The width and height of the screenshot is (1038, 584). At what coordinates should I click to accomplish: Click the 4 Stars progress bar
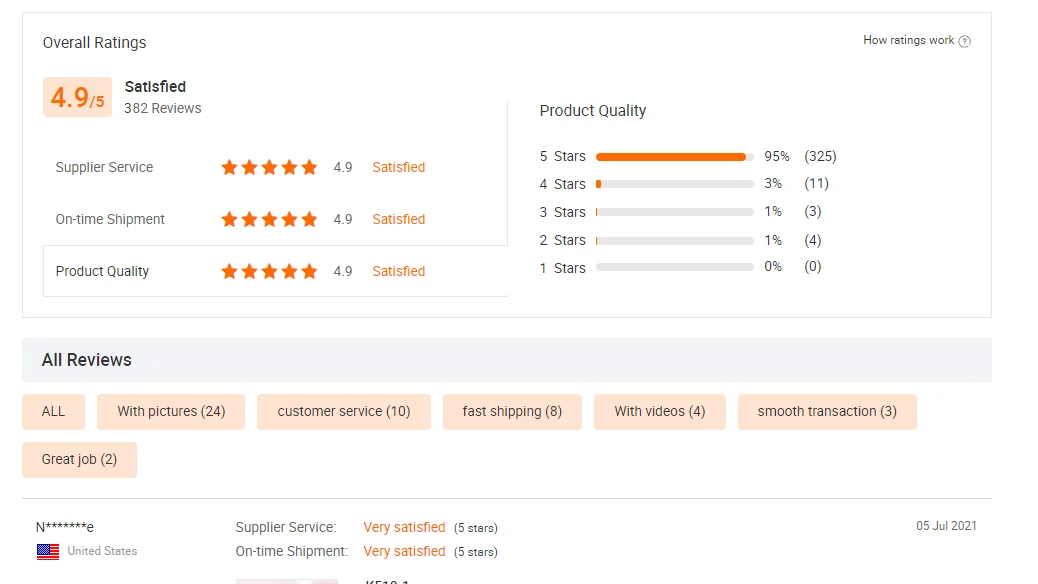click(x=674, y=184)
